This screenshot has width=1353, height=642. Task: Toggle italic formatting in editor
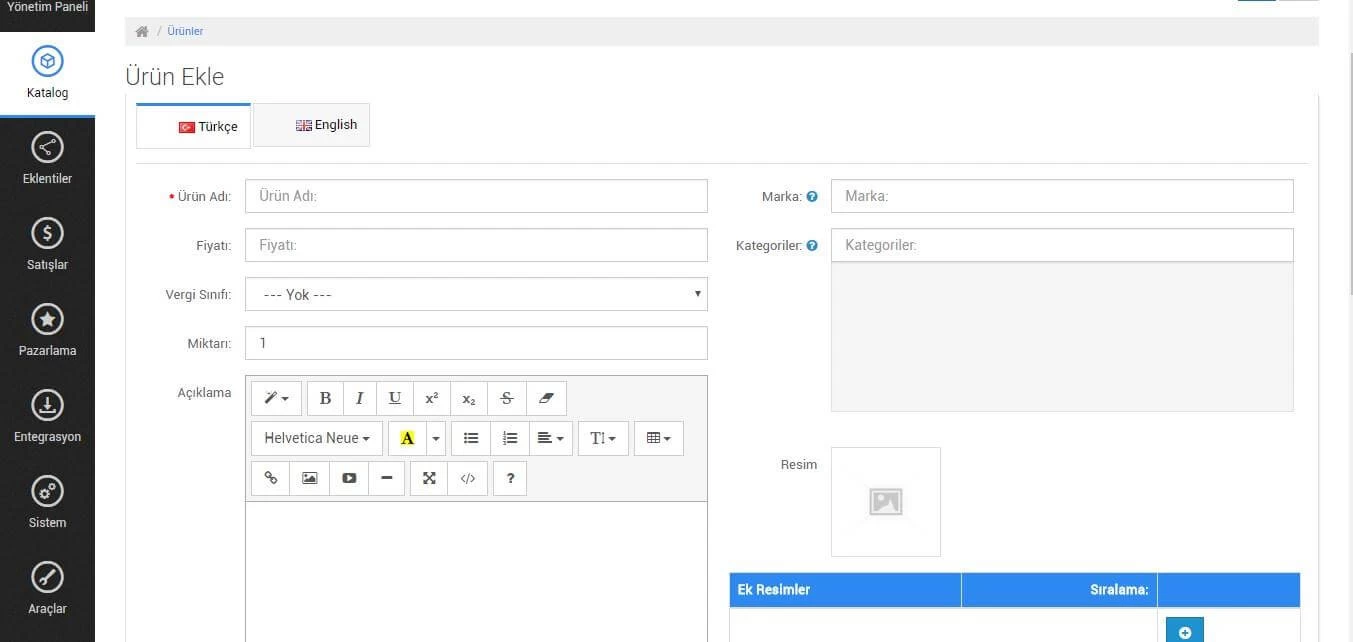(359, 398)
